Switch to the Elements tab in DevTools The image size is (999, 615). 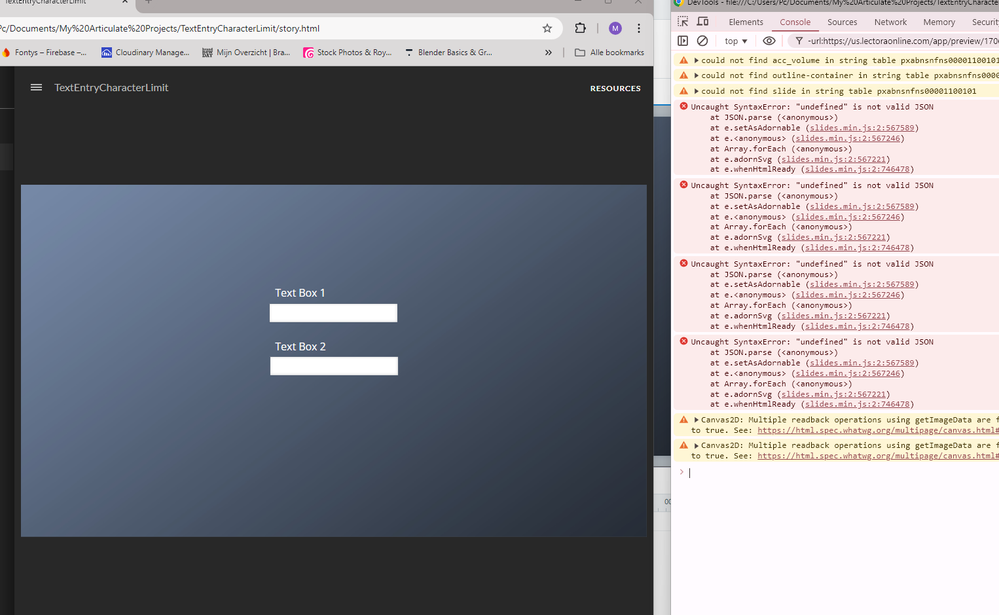tap(746, 22)
